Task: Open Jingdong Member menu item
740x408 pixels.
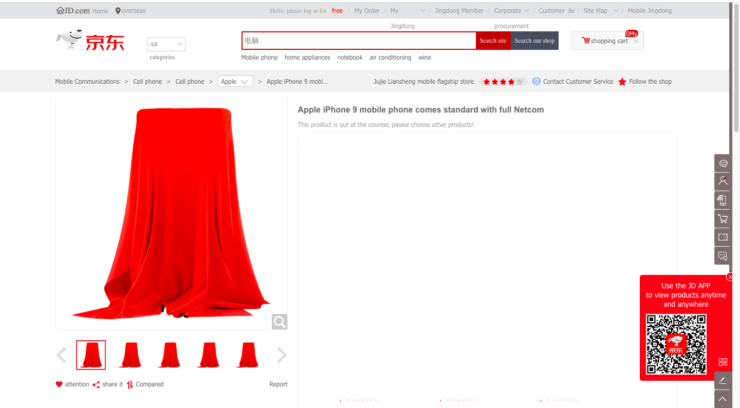Action: point(459,10)
